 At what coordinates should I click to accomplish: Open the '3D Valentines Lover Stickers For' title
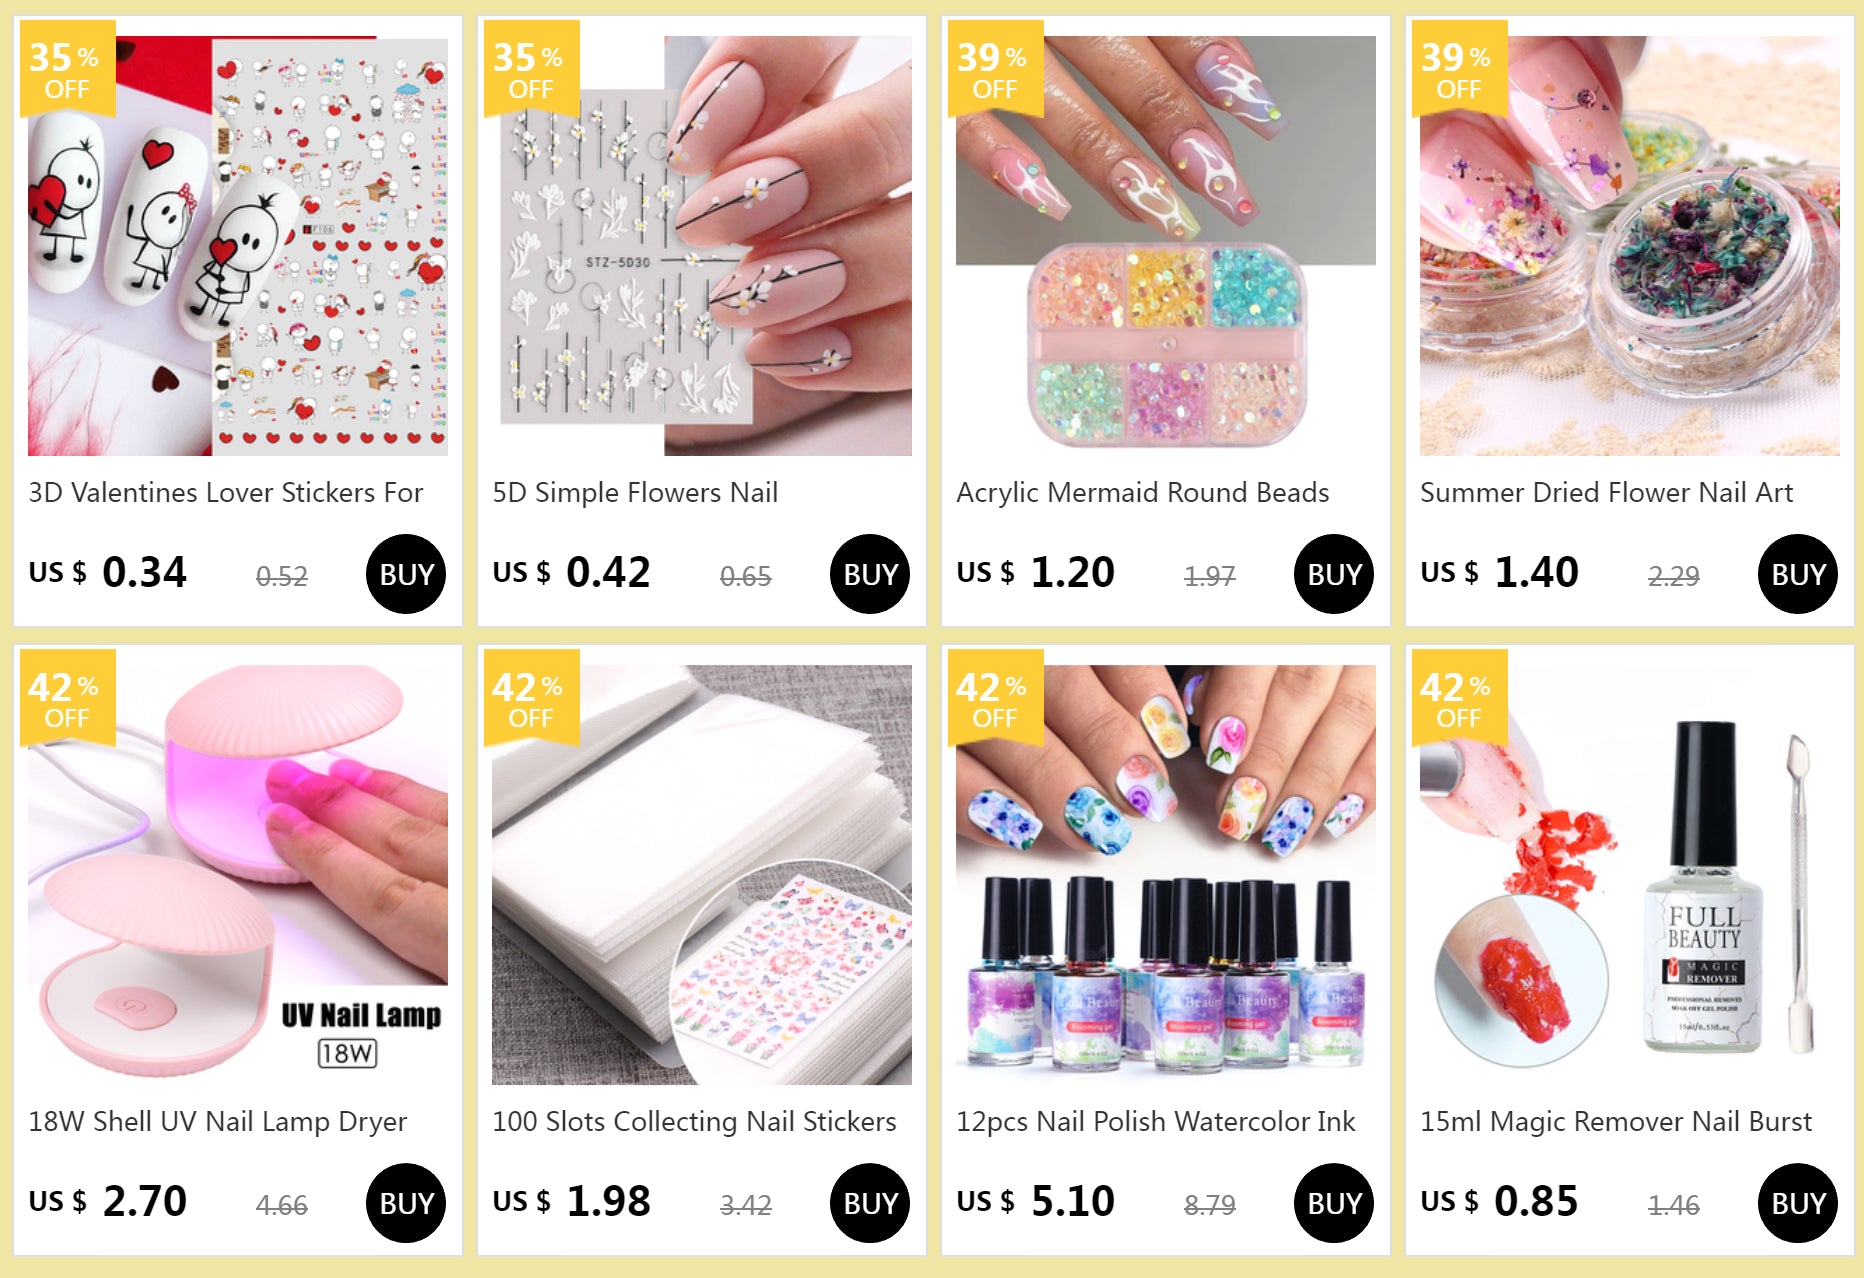[226, 493]
